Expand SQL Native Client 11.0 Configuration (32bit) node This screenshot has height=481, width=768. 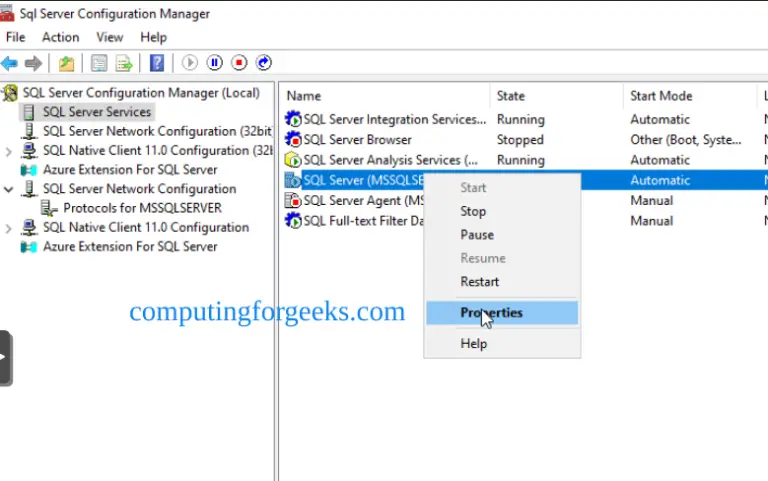pyautogui.click(x=9, y=151)
